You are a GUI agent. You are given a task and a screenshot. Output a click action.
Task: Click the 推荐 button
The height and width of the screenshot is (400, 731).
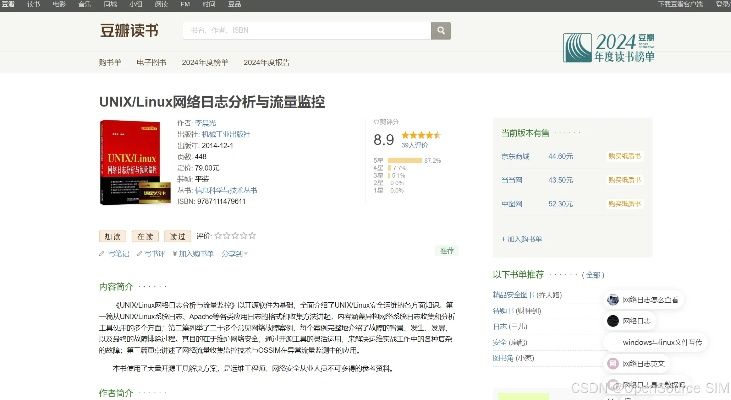446,251
